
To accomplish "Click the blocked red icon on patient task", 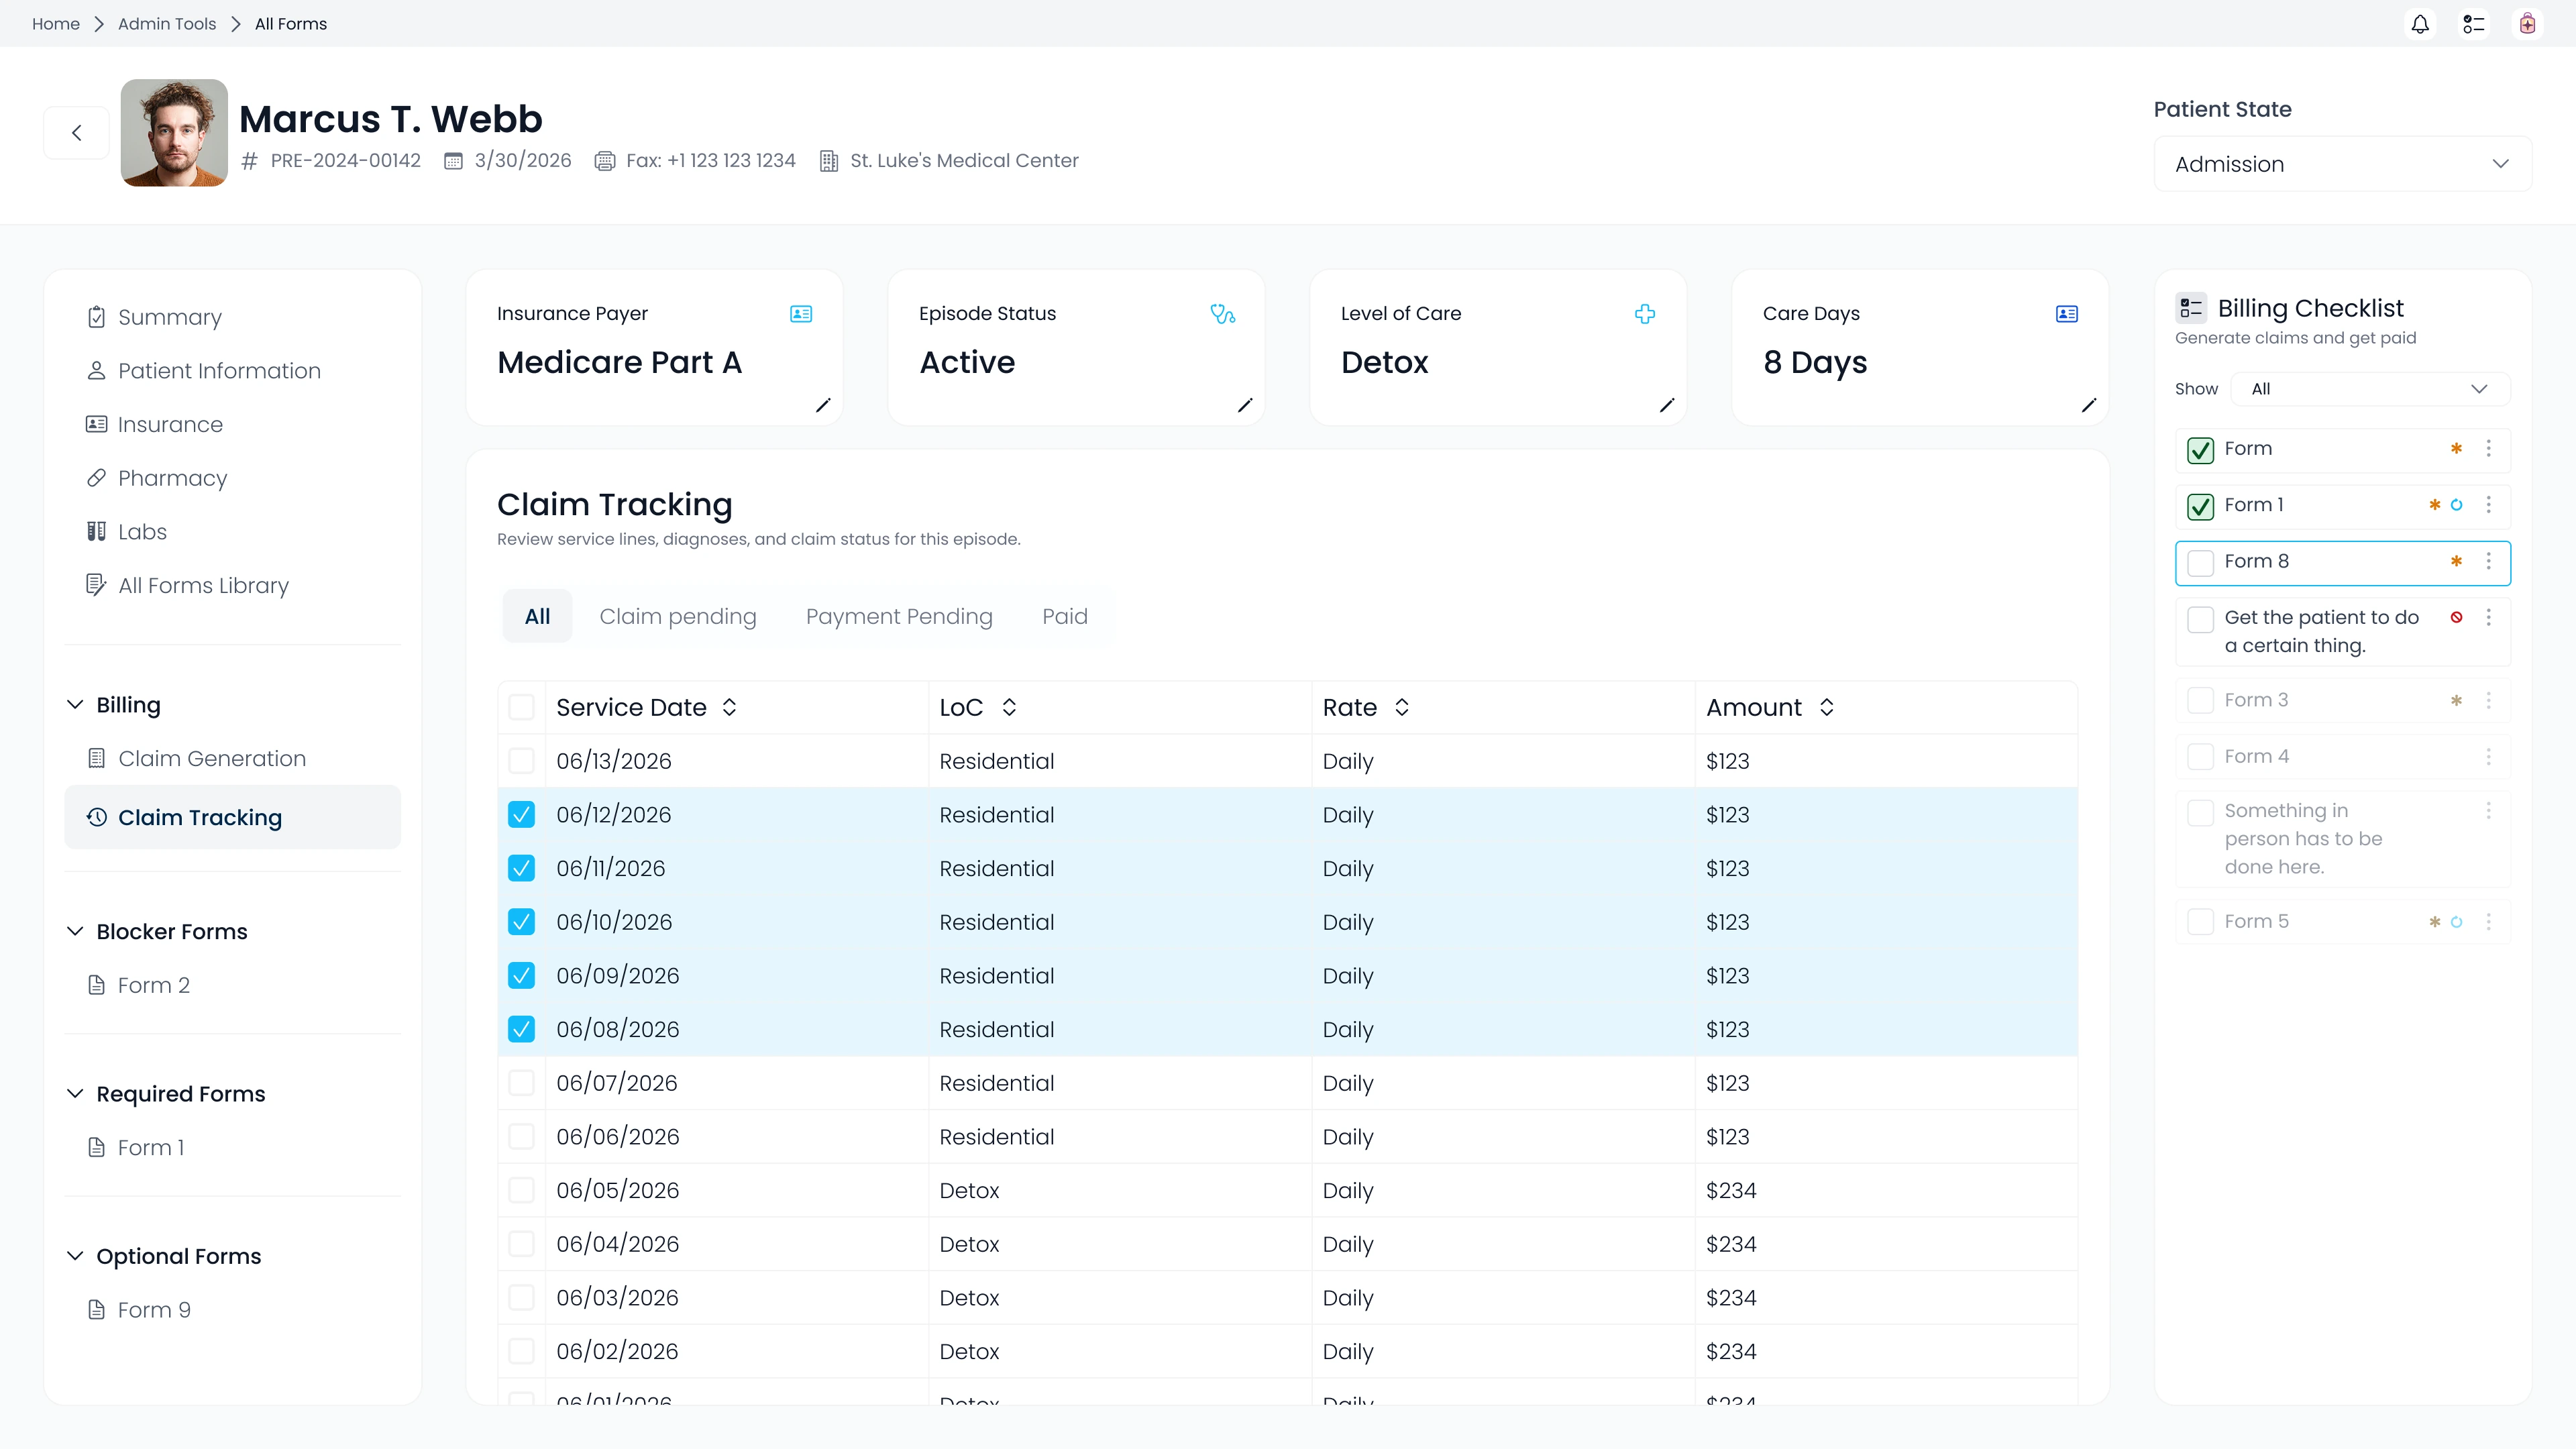I will point(2456,617).
